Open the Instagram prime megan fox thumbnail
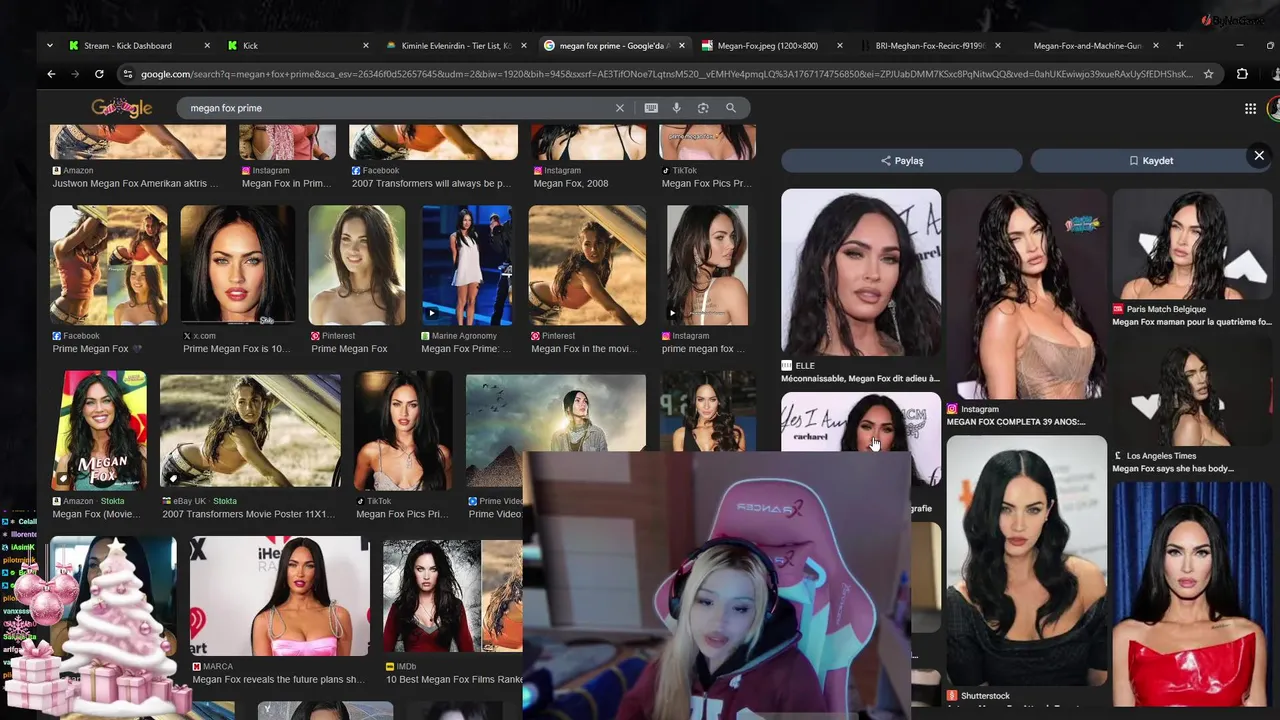This screenshot has width=1280, height=720. point(707,265)
